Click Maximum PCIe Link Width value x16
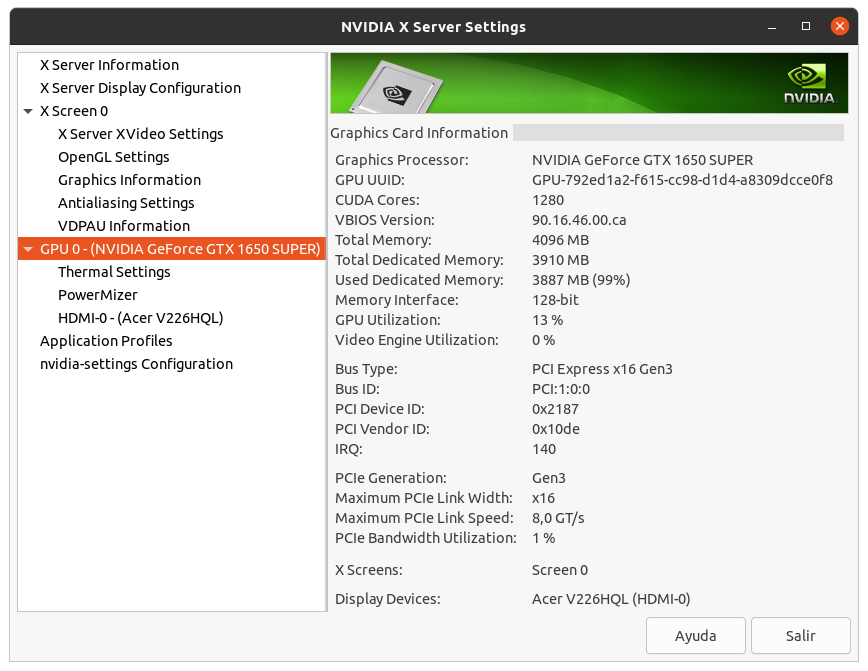 543,498
